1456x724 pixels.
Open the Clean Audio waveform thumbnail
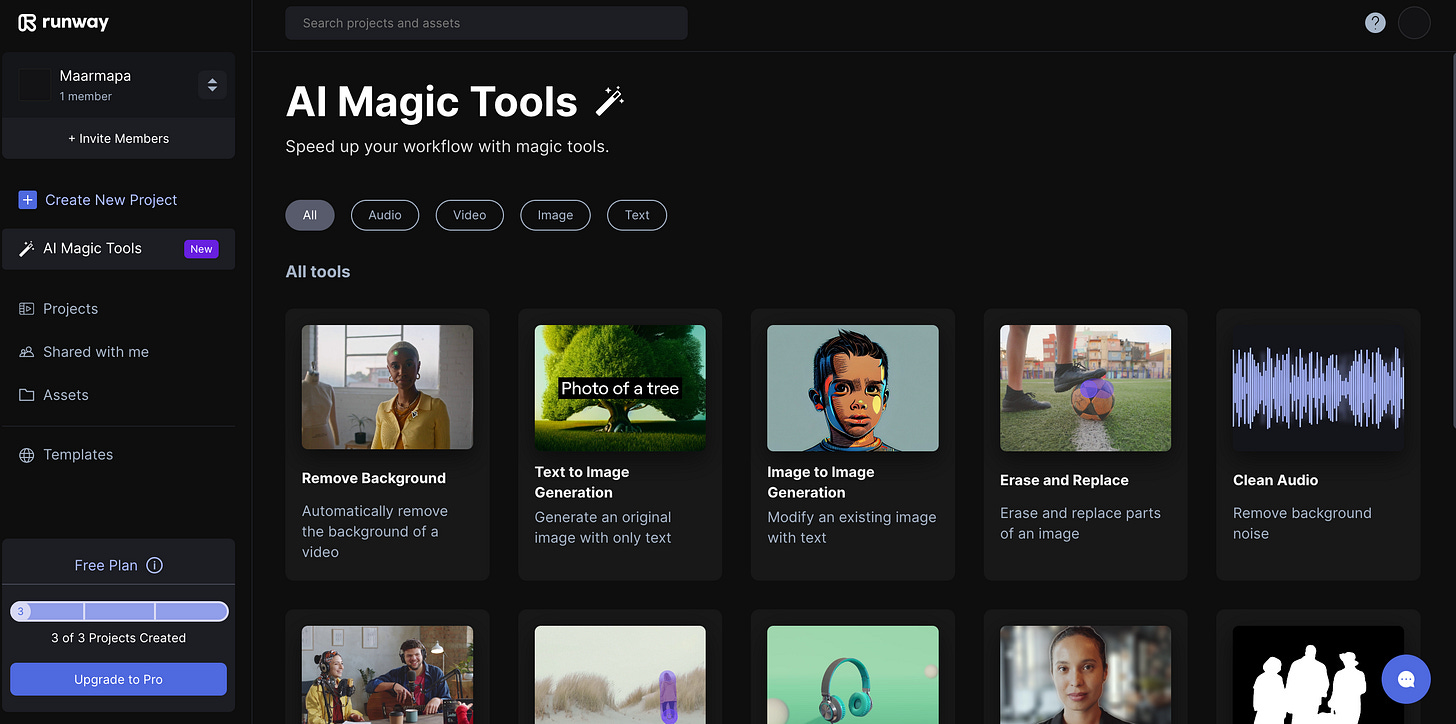click(1318, 388)
